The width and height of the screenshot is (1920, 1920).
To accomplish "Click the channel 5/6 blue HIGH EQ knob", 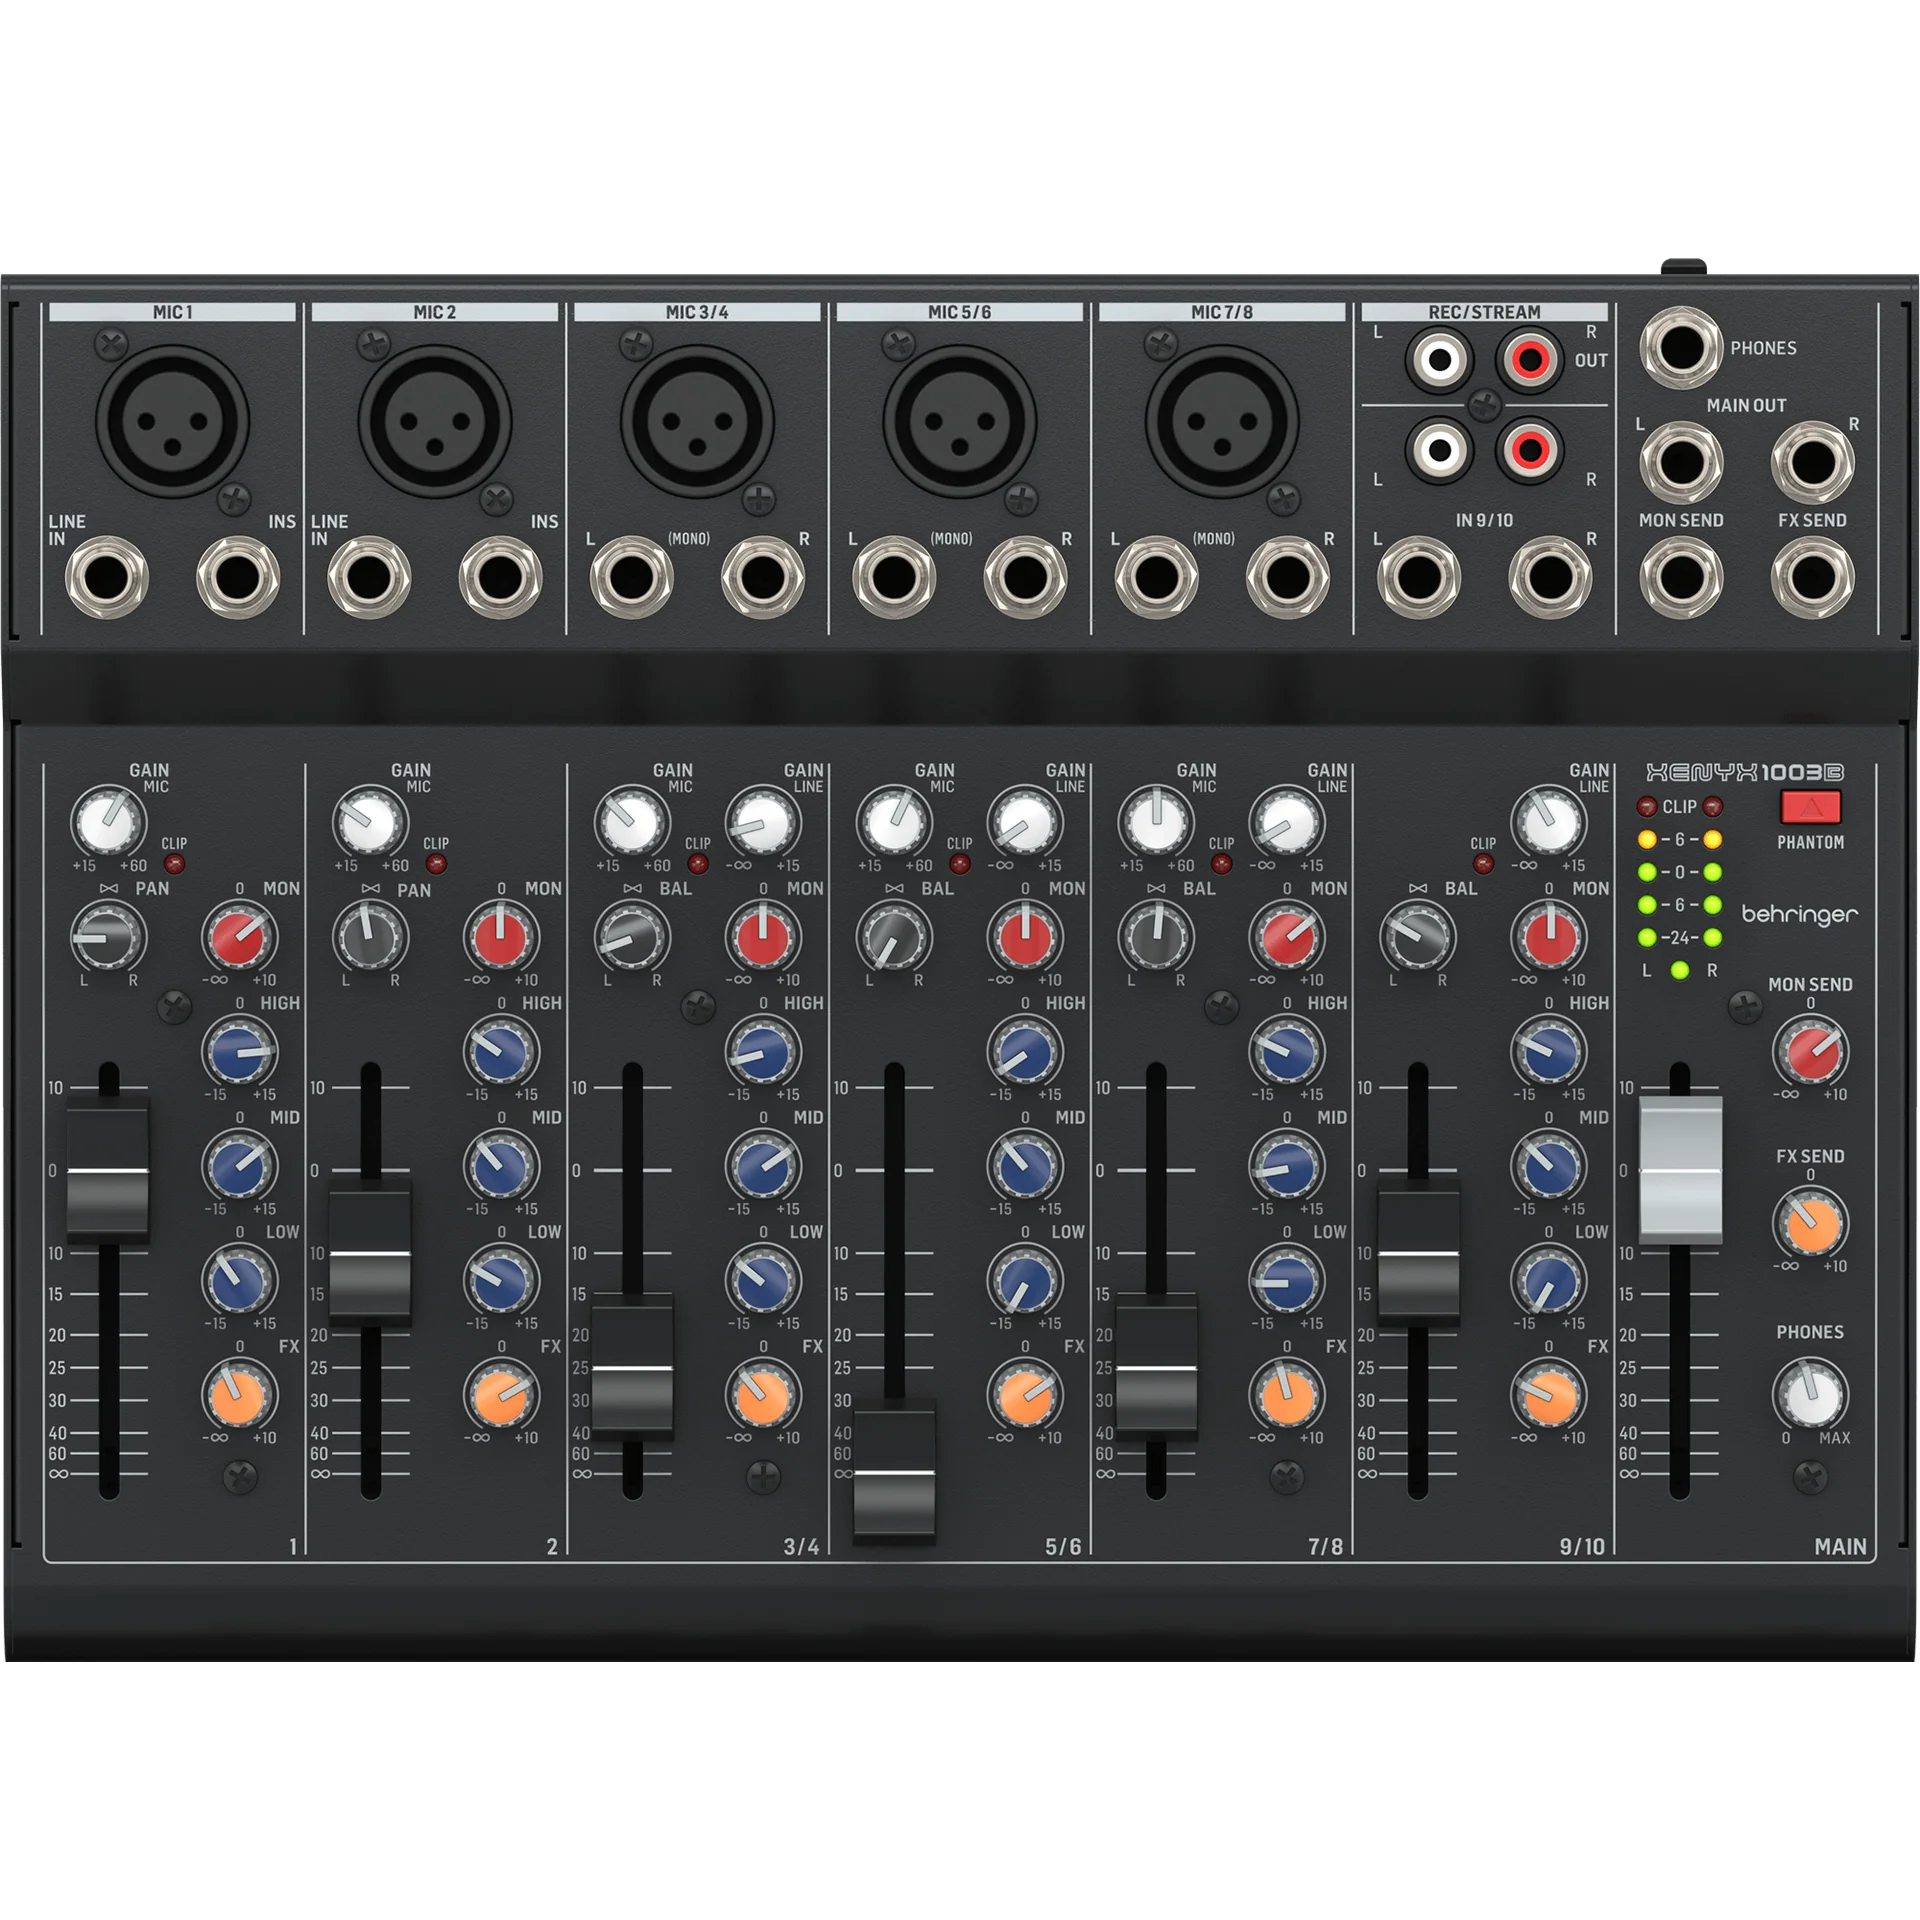I will click(1025, 1052).
